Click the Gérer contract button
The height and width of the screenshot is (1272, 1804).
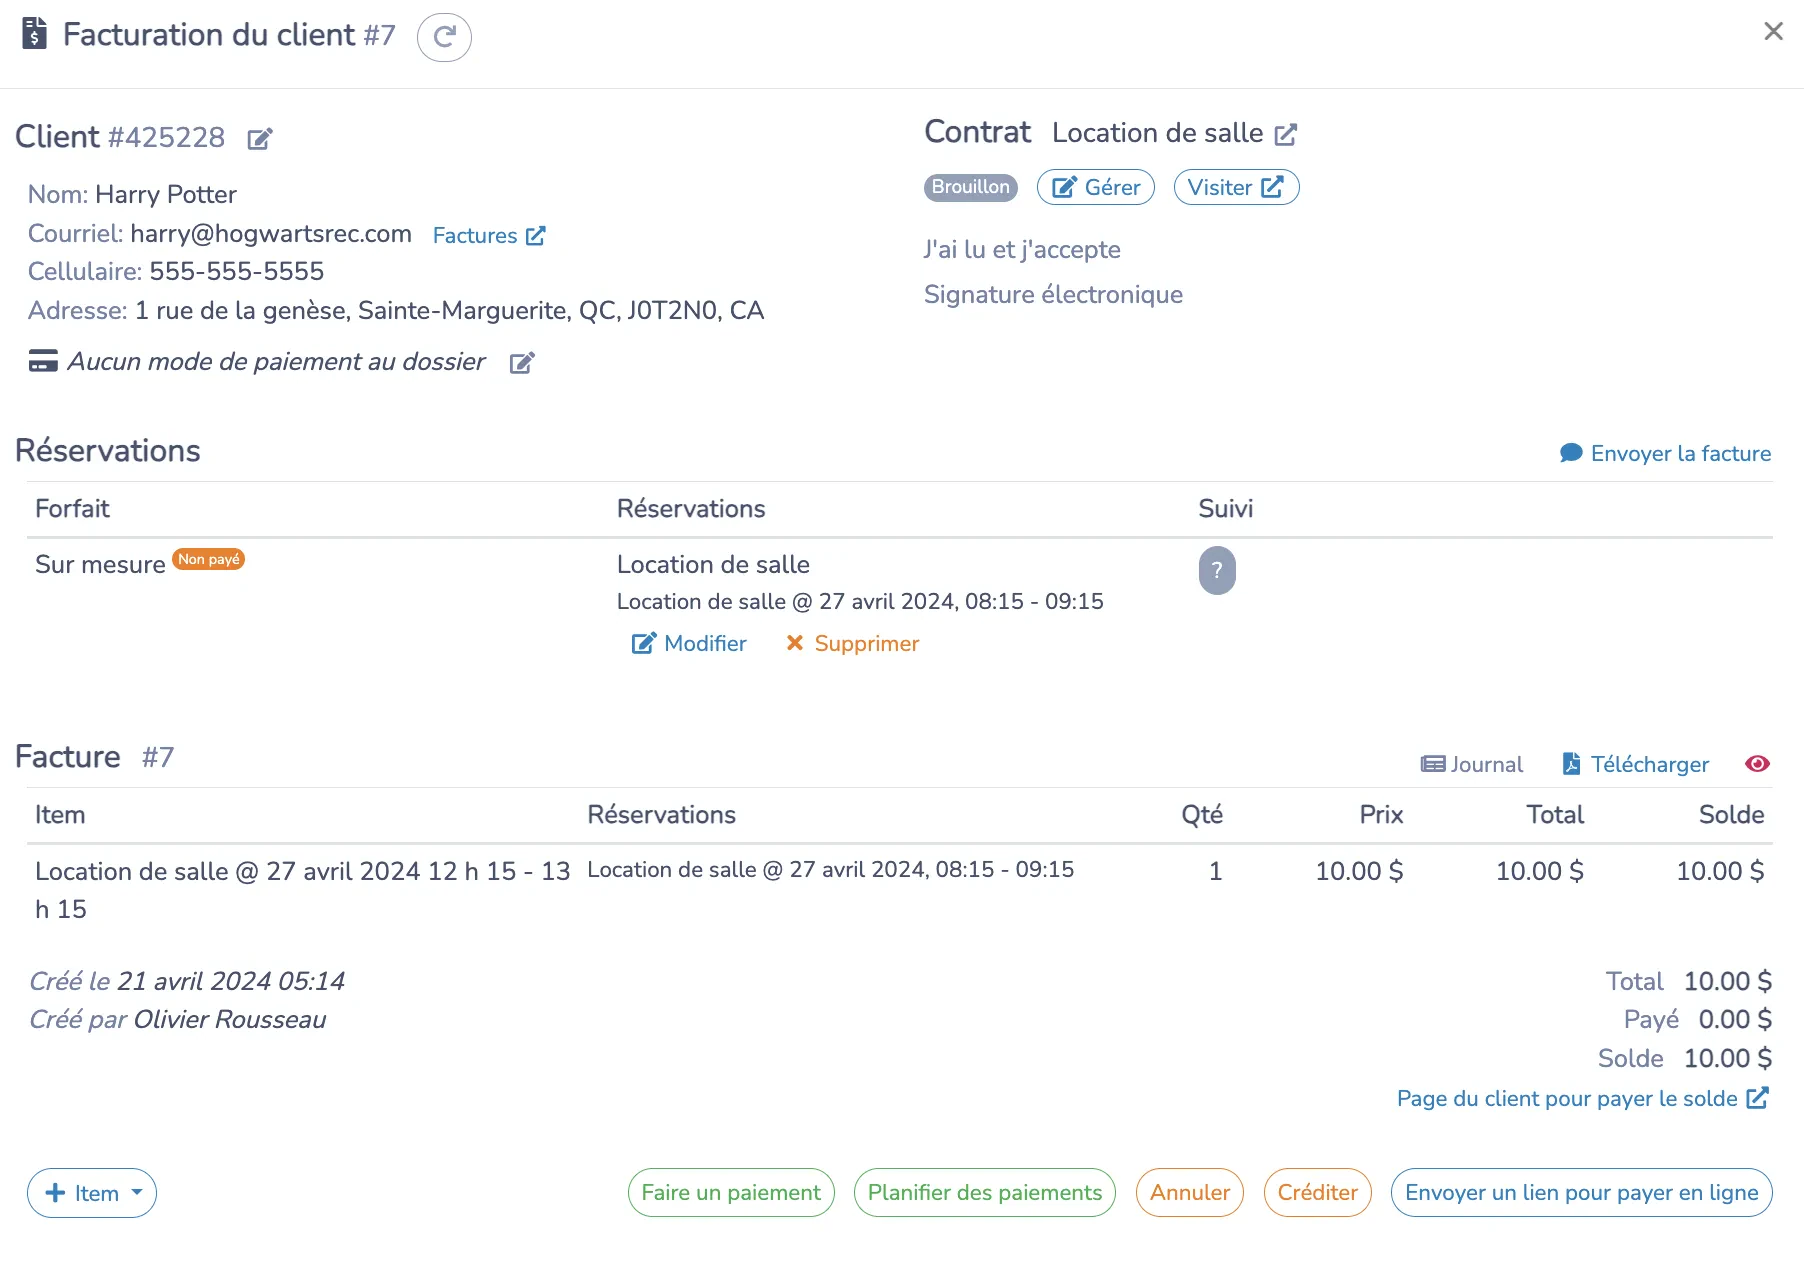pos(1096,187)
